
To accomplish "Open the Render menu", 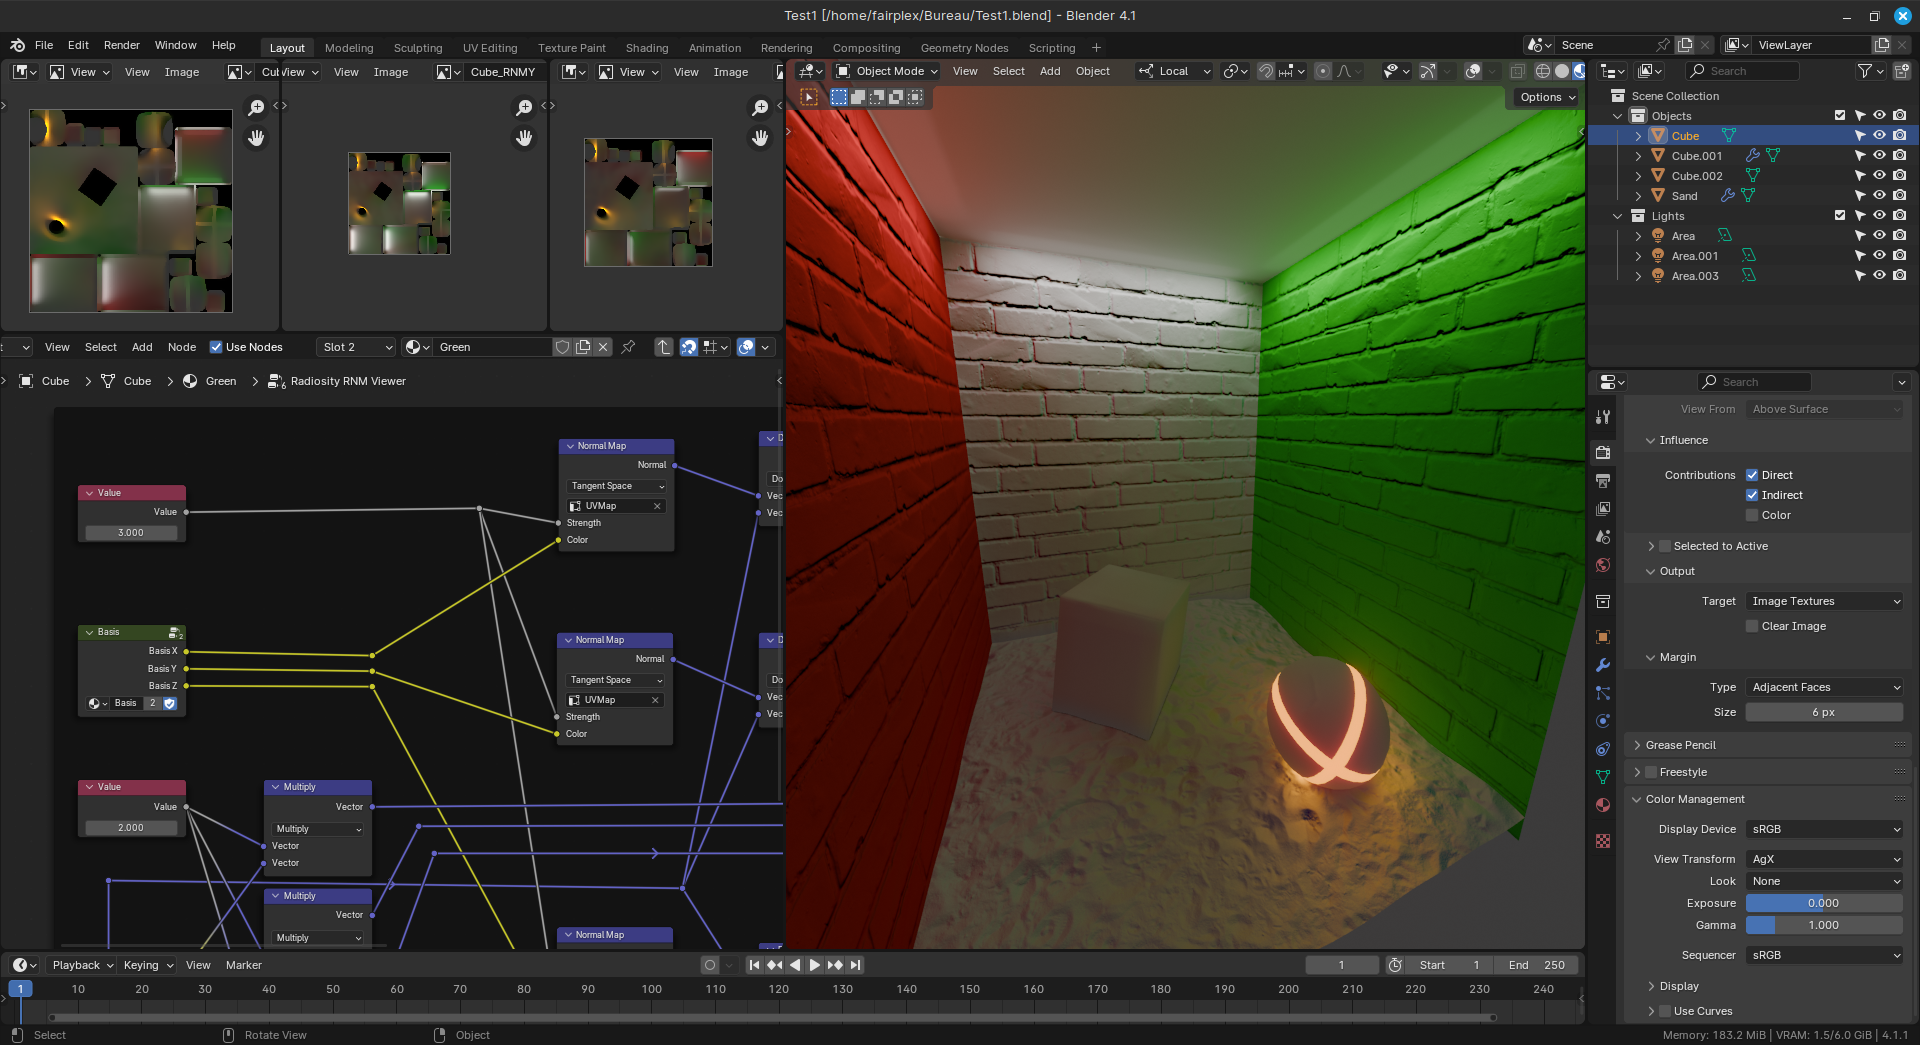I will (x=122, y=45).
